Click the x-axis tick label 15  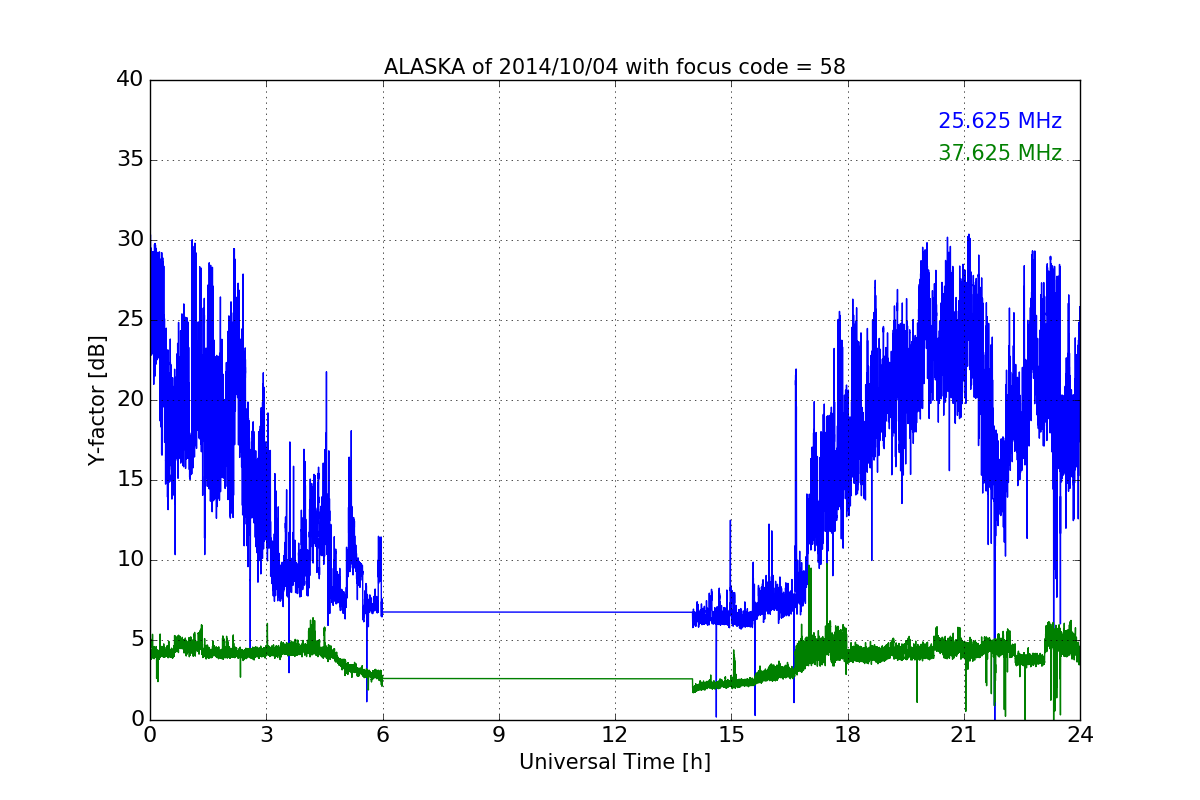click(731, 735)
